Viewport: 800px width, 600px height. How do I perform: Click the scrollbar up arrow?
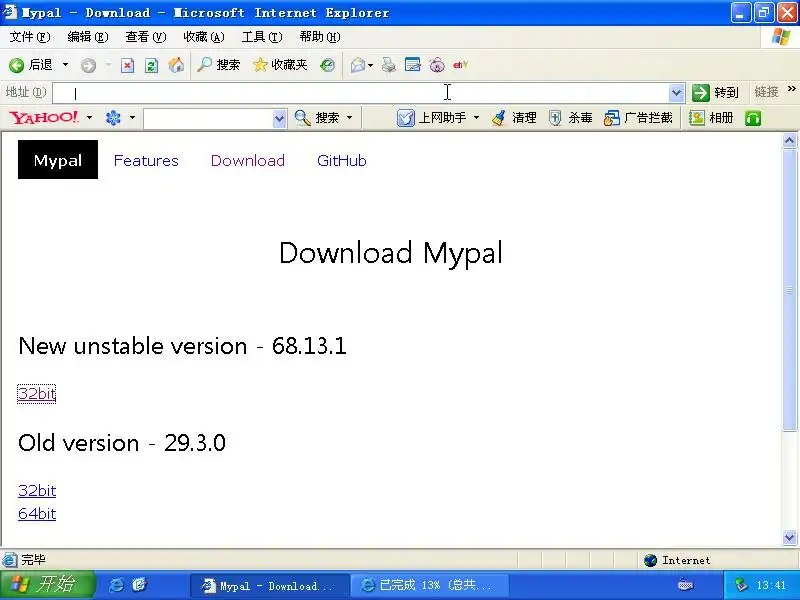[789, 140]
